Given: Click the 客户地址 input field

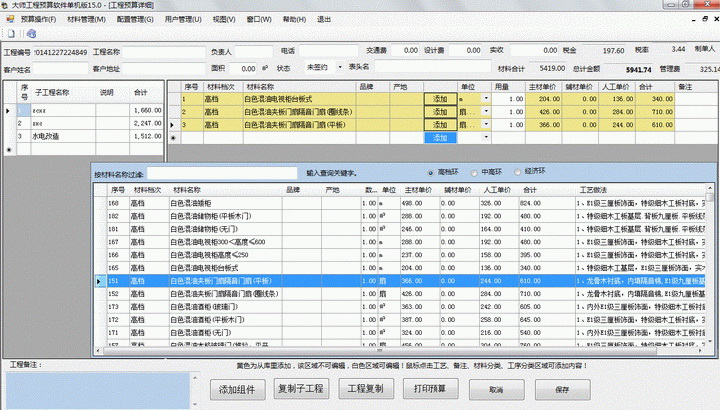Looking at the screenshot, I should 163,69.
